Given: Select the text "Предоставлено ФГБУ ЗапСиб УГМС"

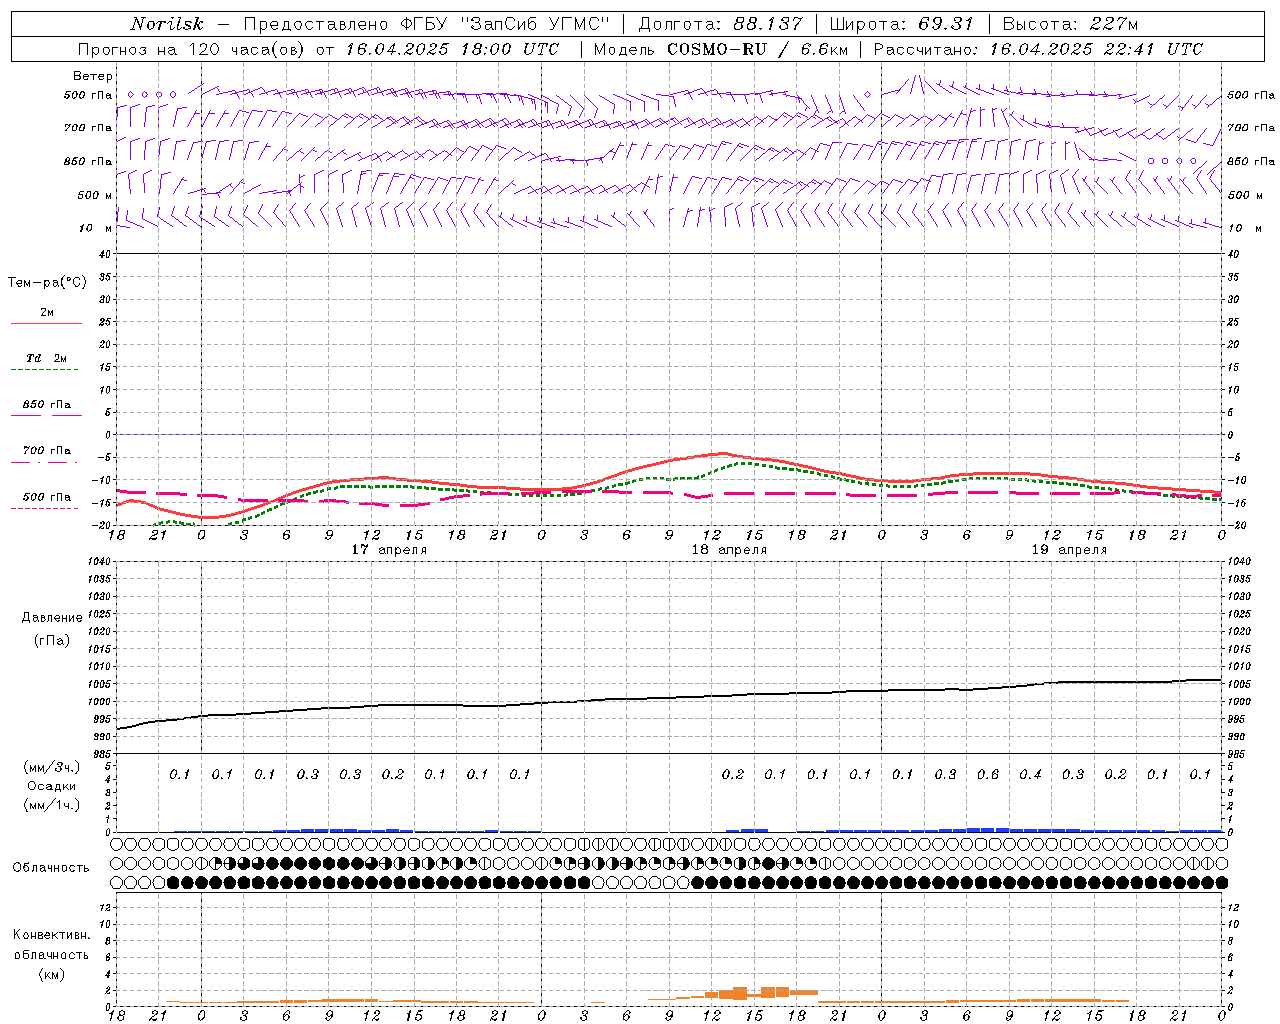Looking at the screenshot, I should [426, 24].
